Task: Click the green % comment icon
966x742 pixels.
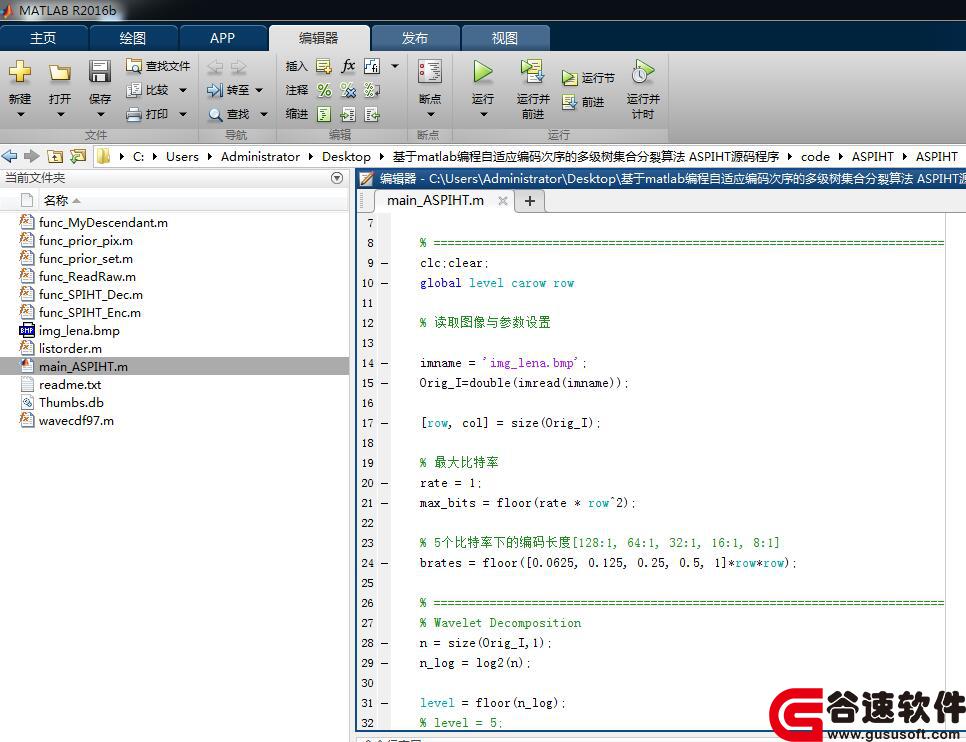Action: pos(324,91)
